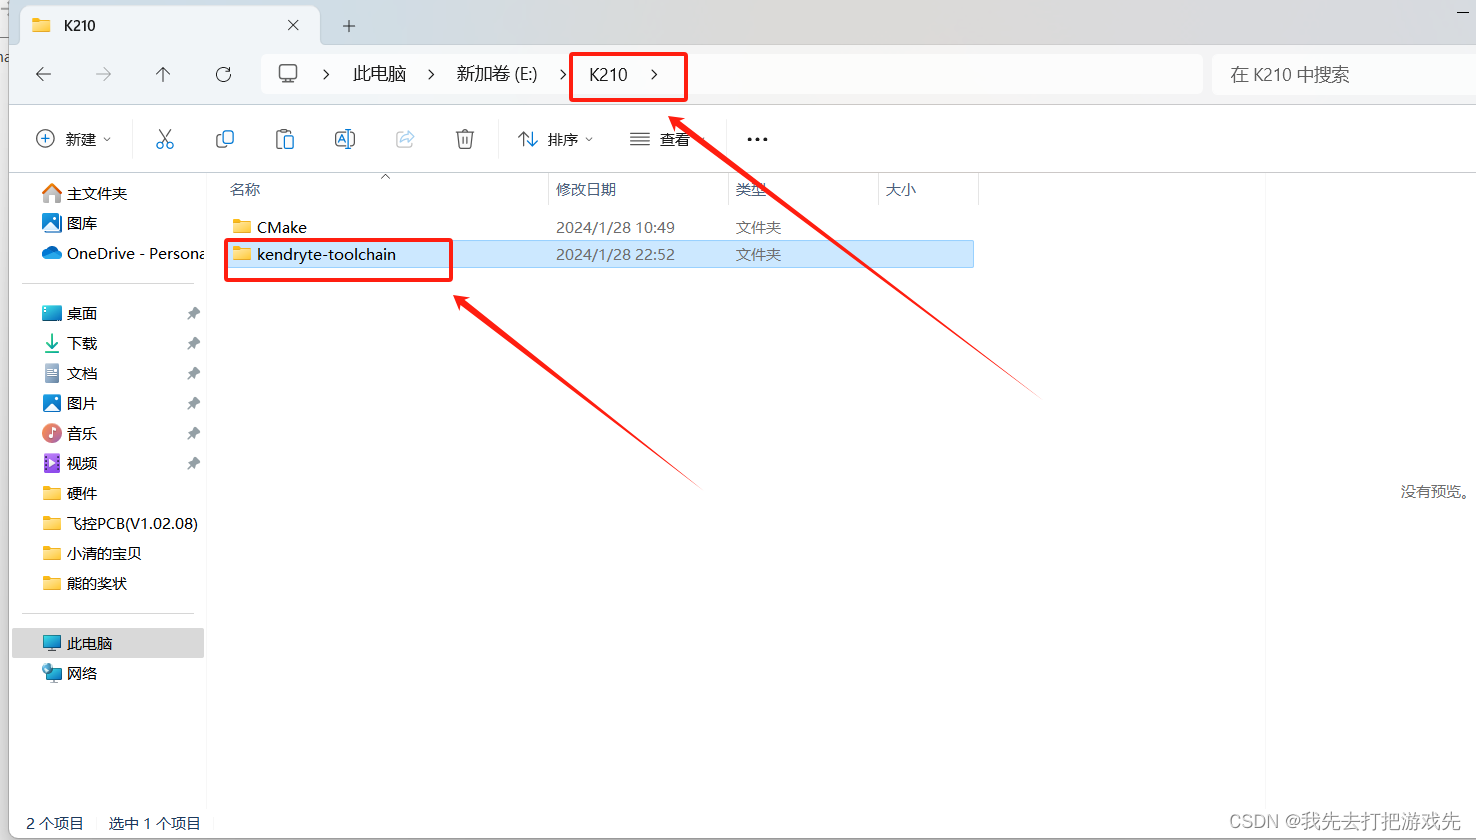Expand chevron after computer icon in address bar
This screenshot has width=1476, height=840.
(327, 74)
